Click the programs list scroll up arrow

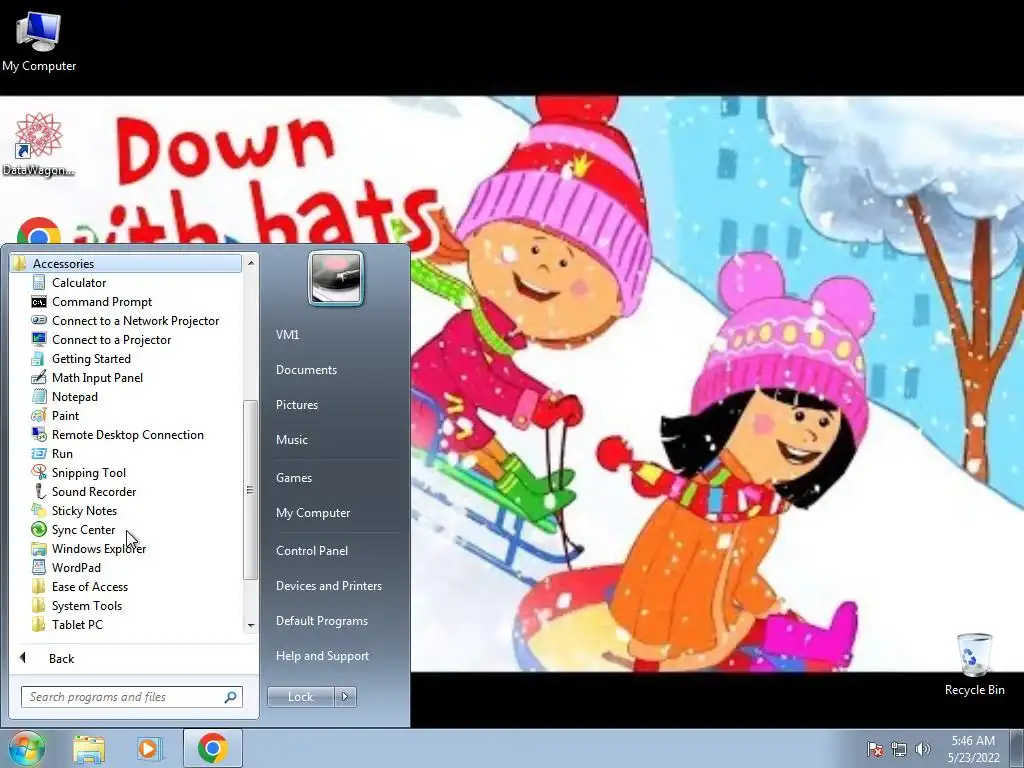pyautogui.click(x=251, y=263)
